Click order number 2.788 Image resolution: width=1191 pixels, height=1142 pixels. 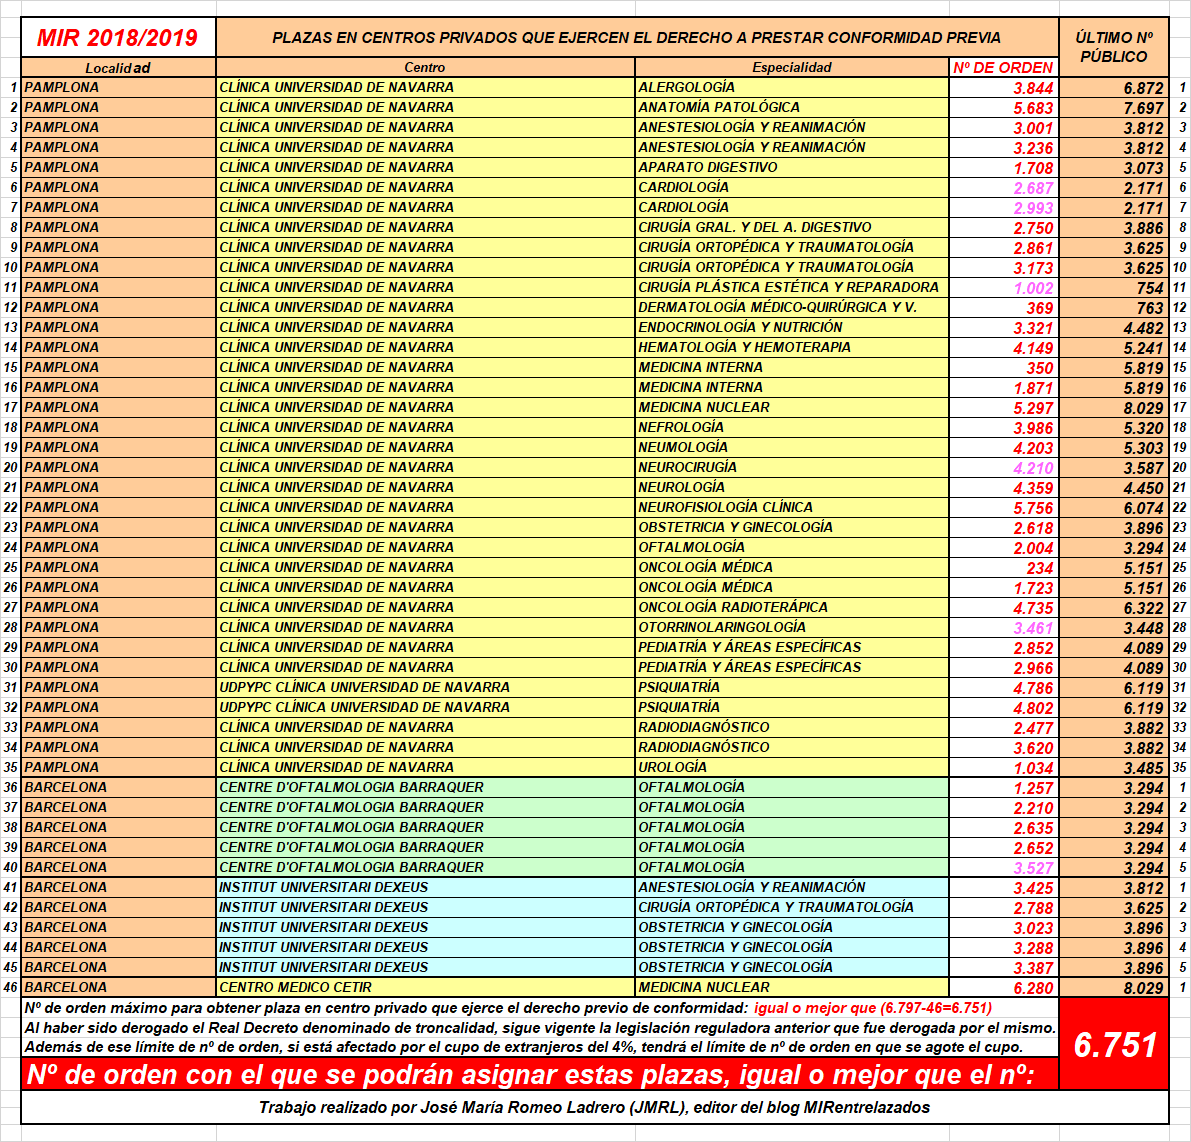pyautogui.click(x=1003, y=908)
